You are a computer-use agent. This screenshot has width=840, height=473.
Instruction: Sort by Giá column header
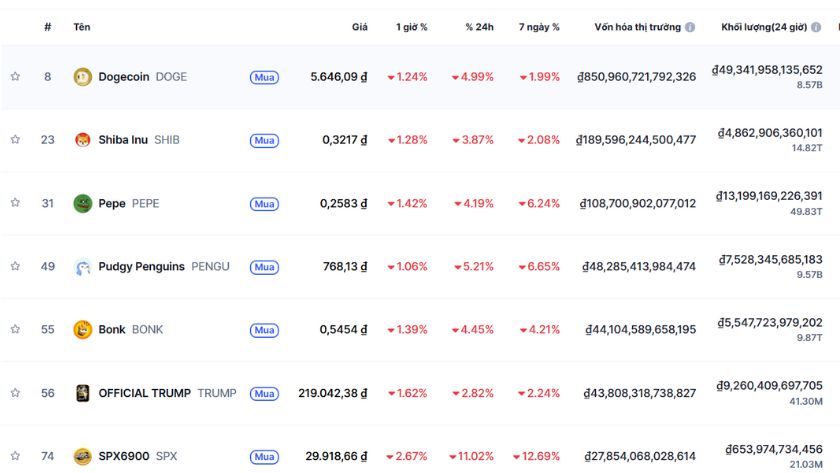point(359,27)
